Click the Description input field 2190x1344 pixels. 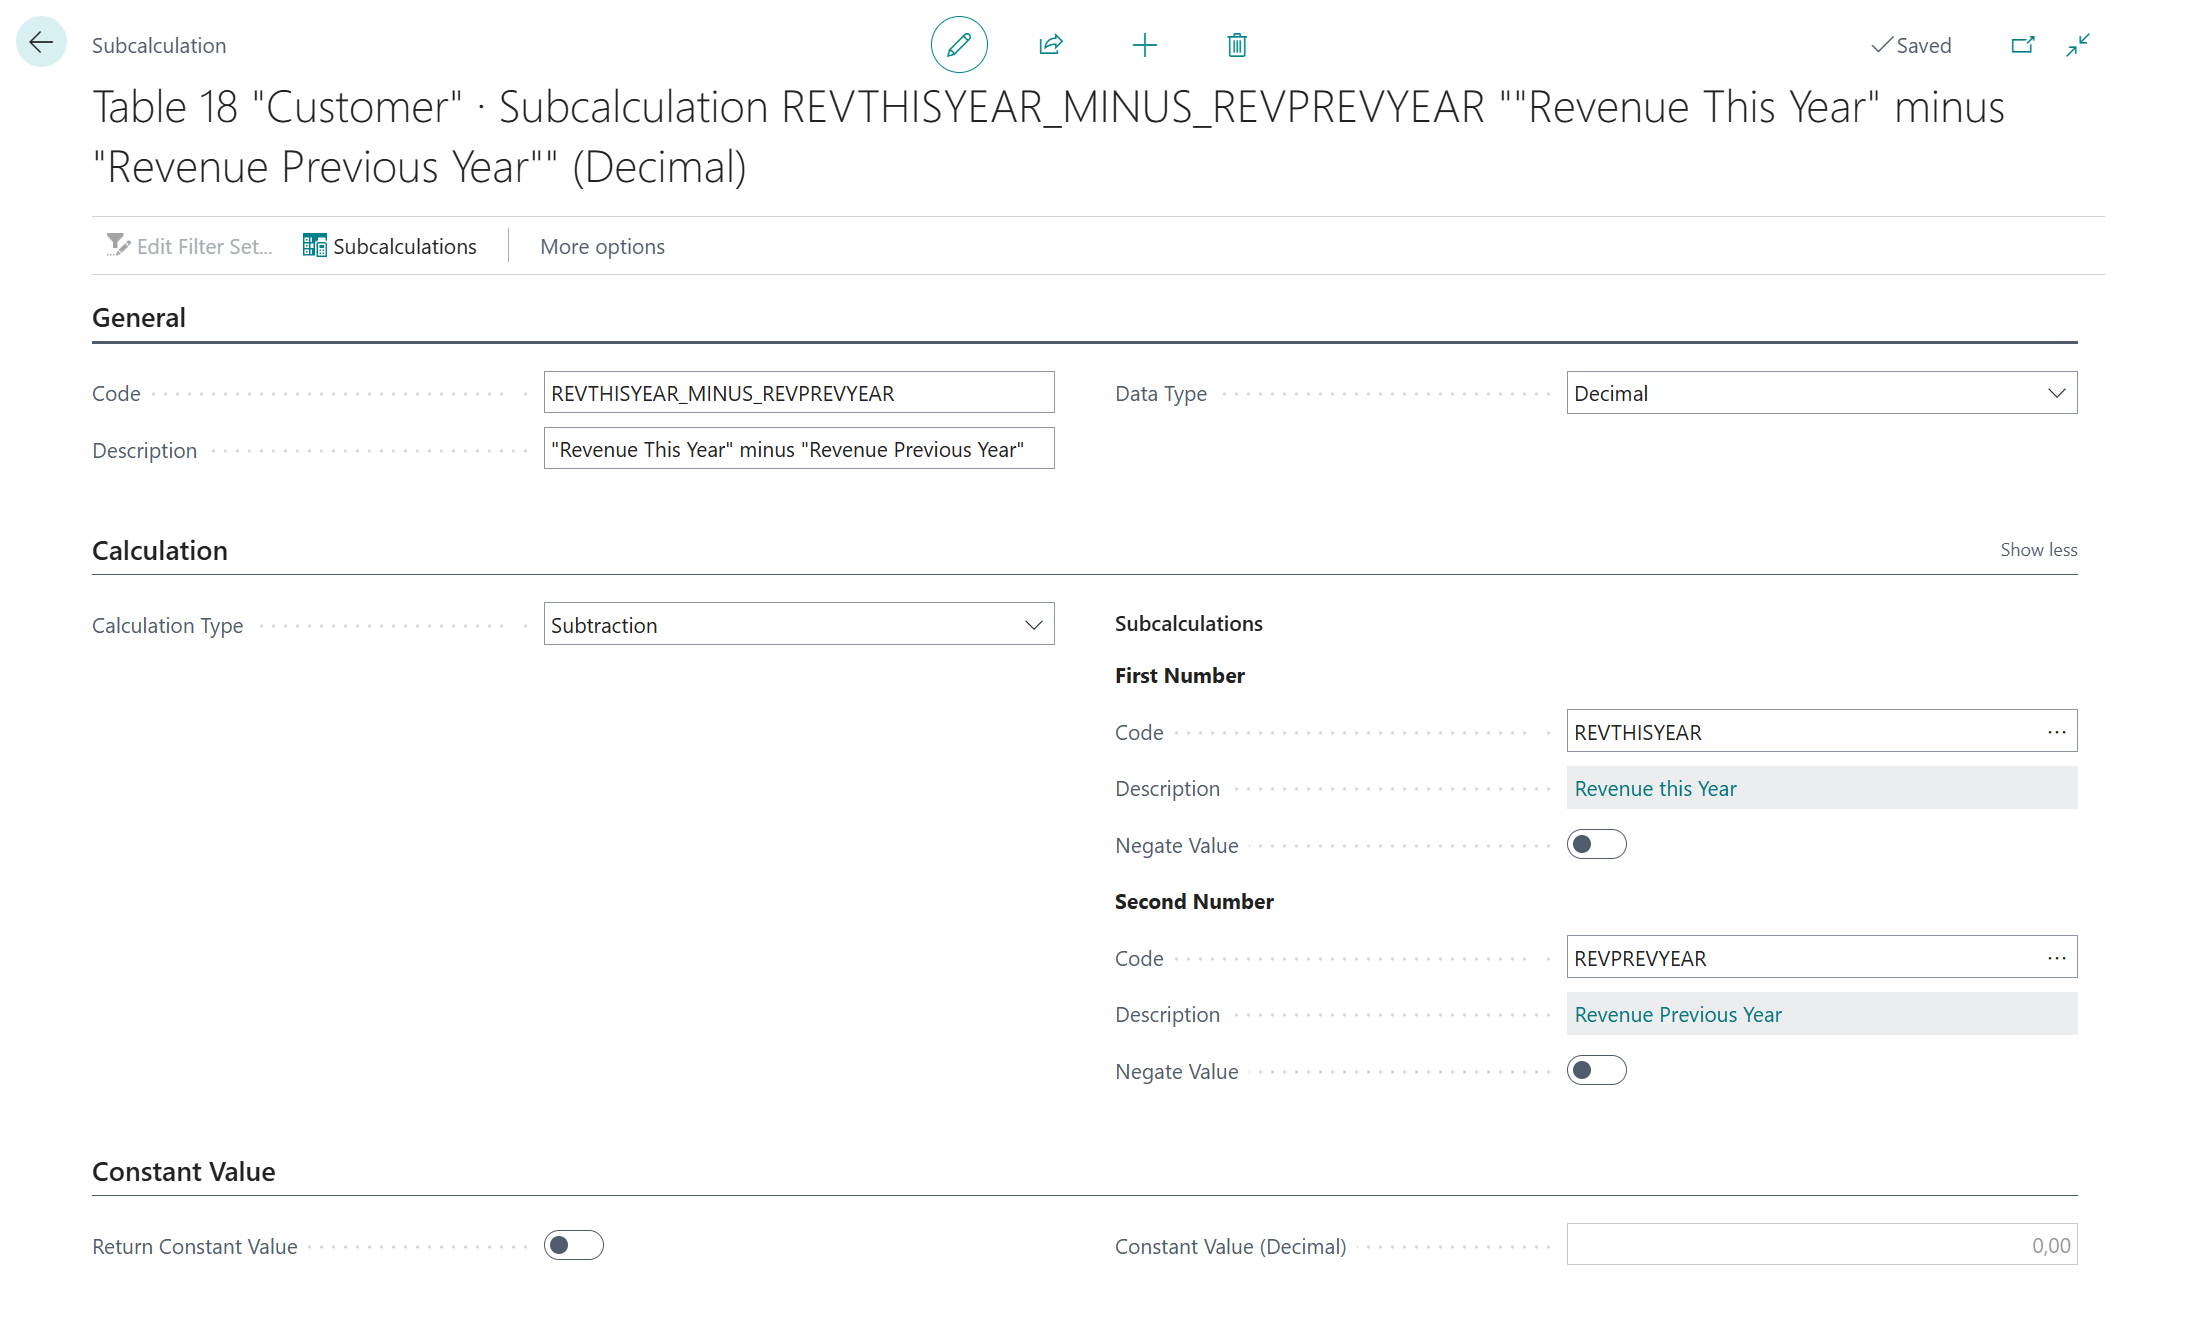(798, 449)
